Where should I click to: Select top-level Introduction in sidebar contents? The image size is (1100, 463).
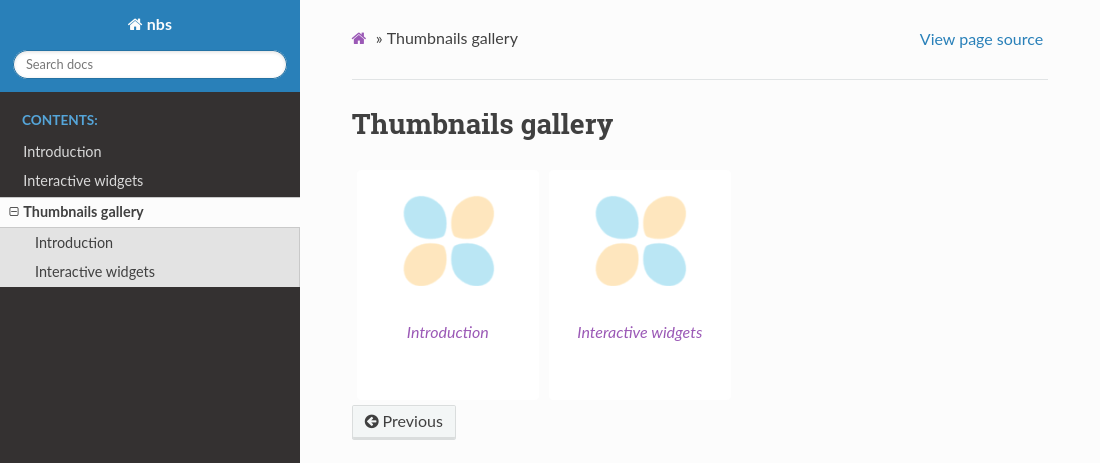click(x=62, y=152)
